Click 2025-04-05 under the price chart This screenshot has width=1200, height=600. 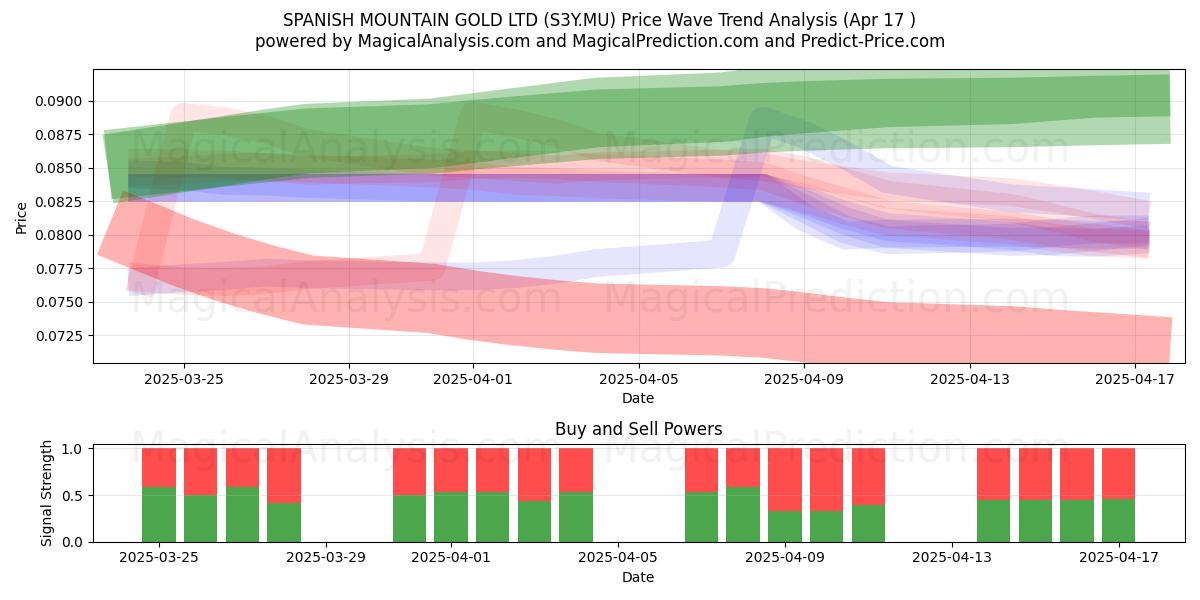point(639,379)
